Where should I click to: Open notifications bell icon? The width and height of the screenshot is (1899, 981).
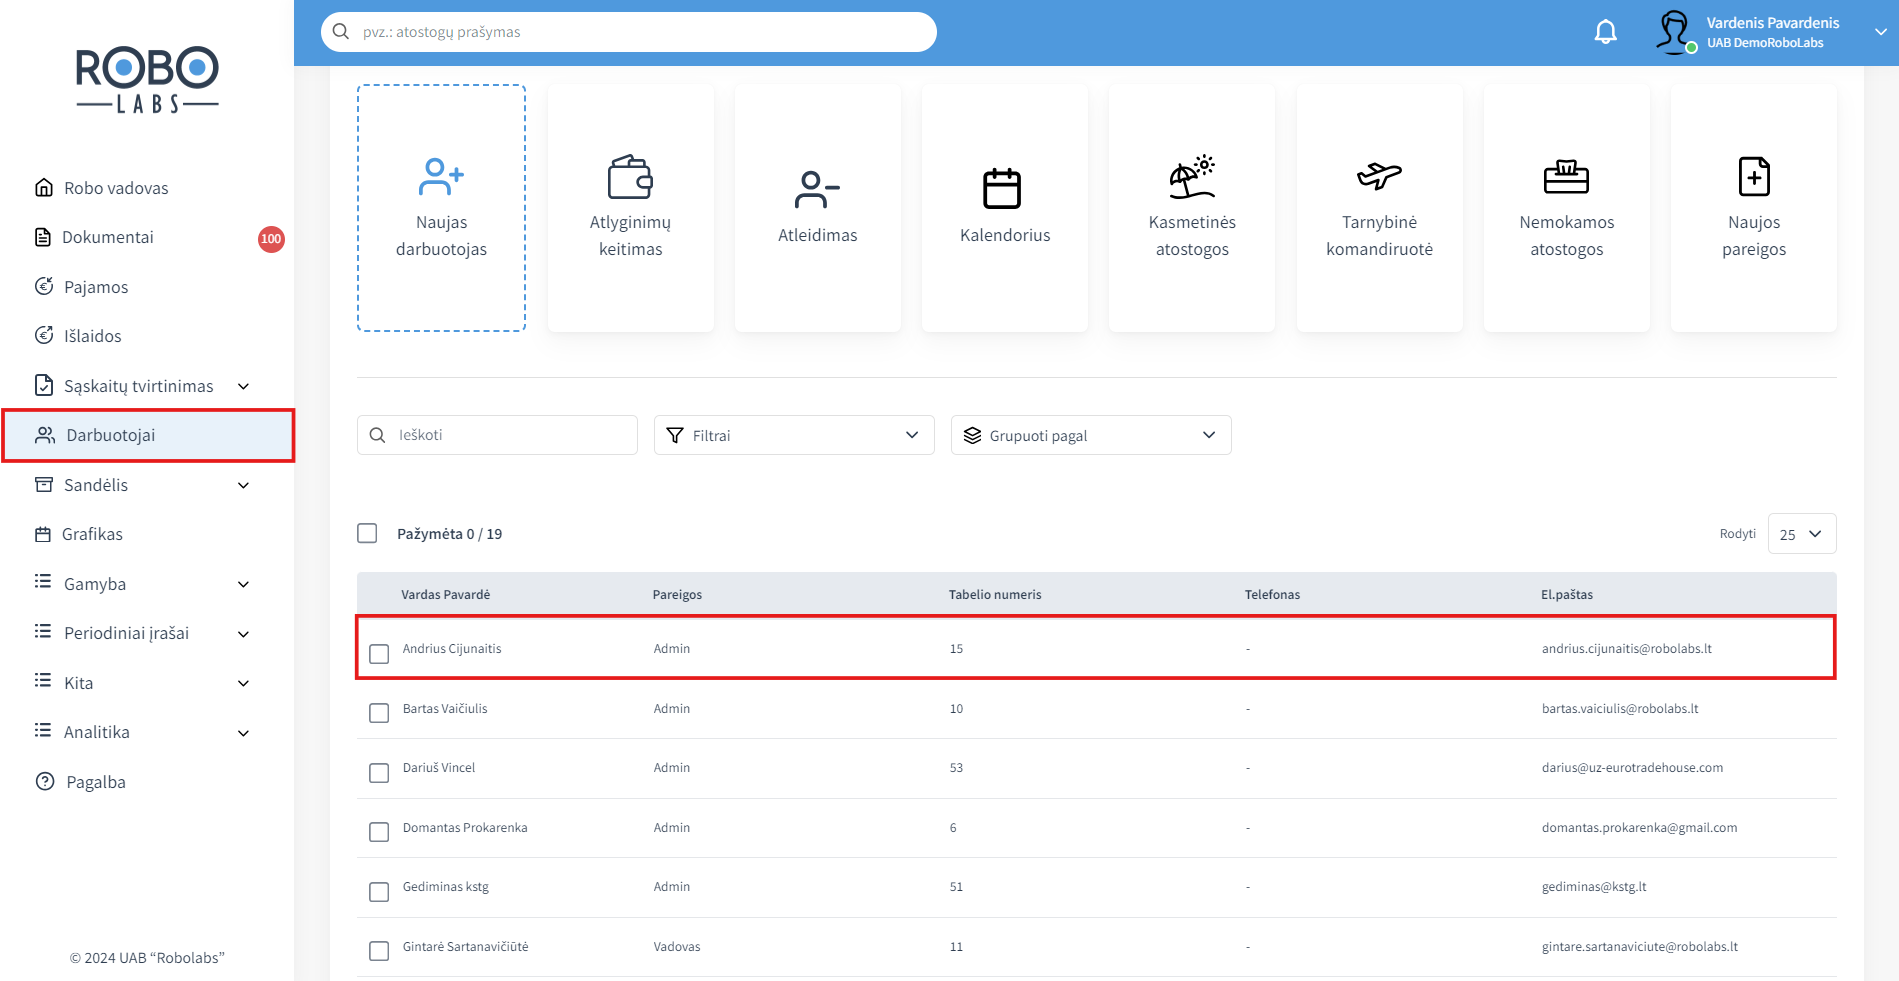pyautogui.click(x=1605, y=32)
